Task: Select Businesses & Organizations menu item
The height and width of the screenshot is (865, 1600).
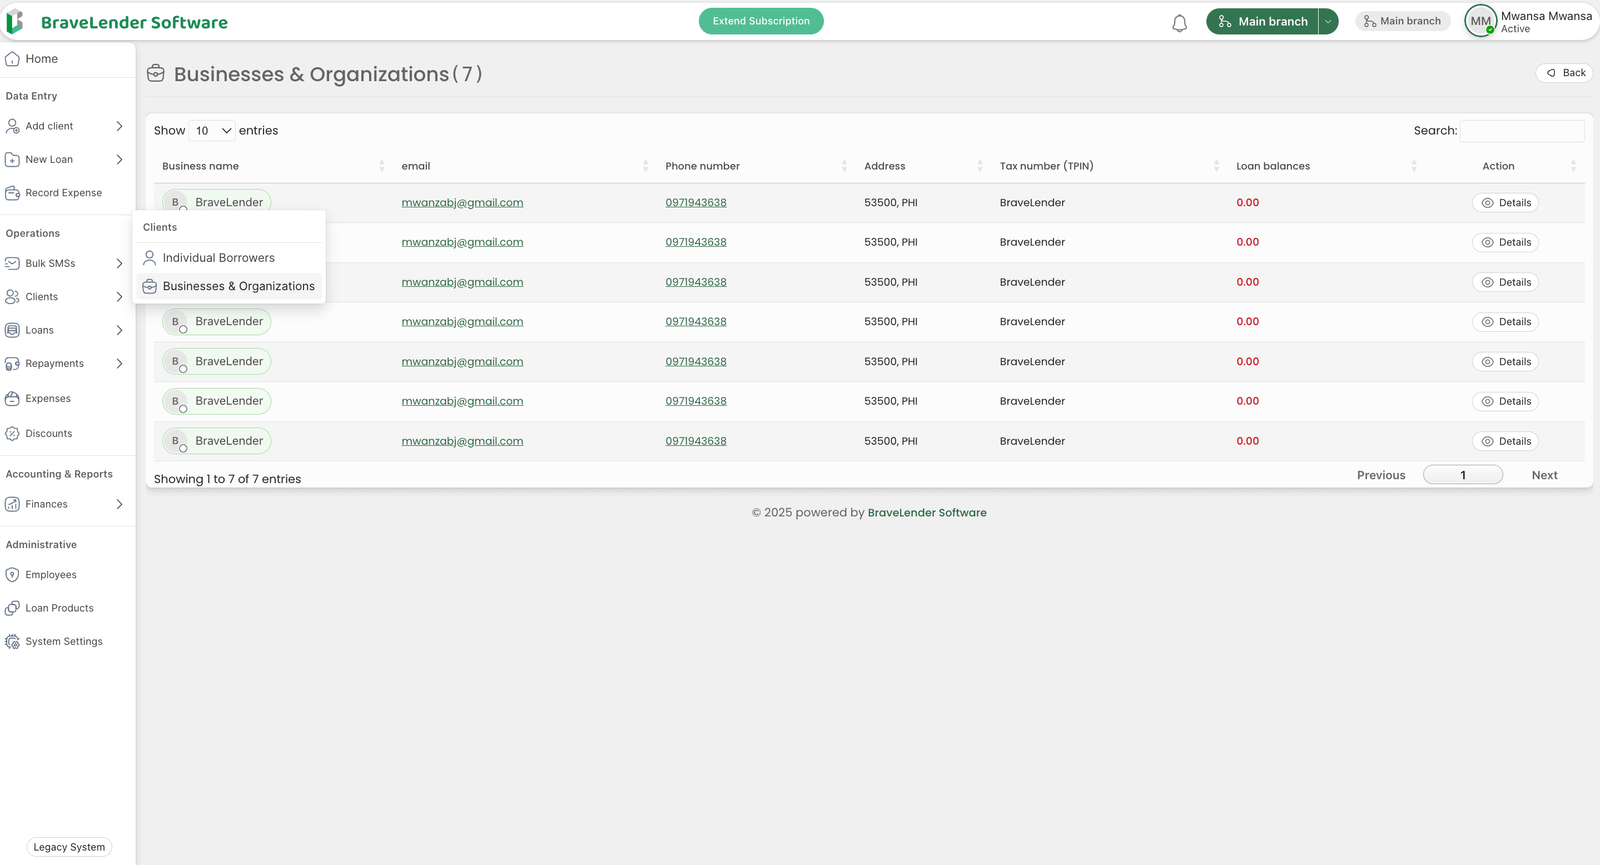Action: click(229, 287)
